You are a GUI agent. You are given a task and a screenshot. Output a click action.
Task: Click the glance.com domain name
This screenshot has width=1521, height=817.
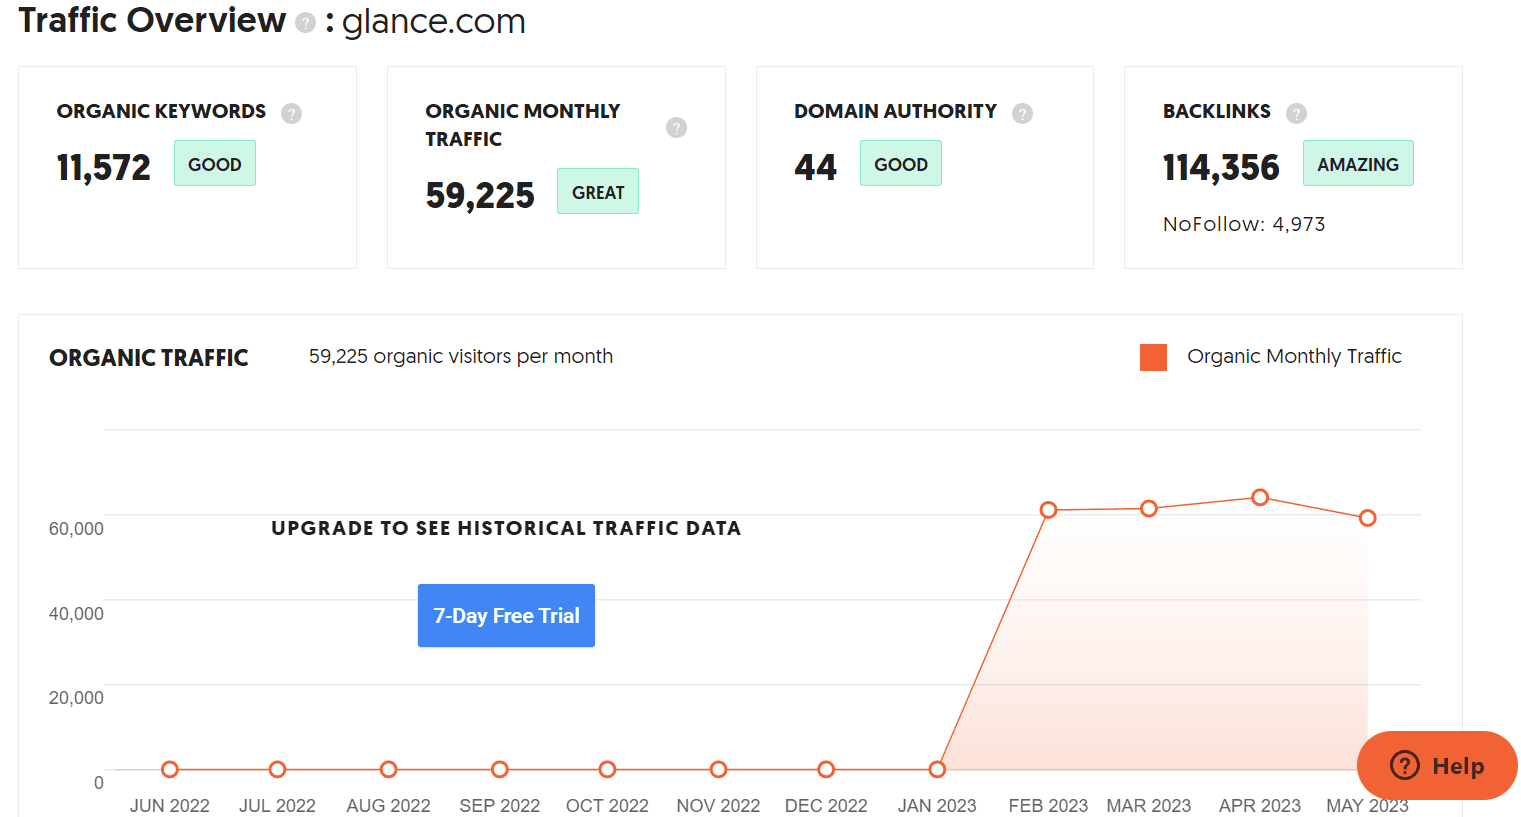coord(434,21)
